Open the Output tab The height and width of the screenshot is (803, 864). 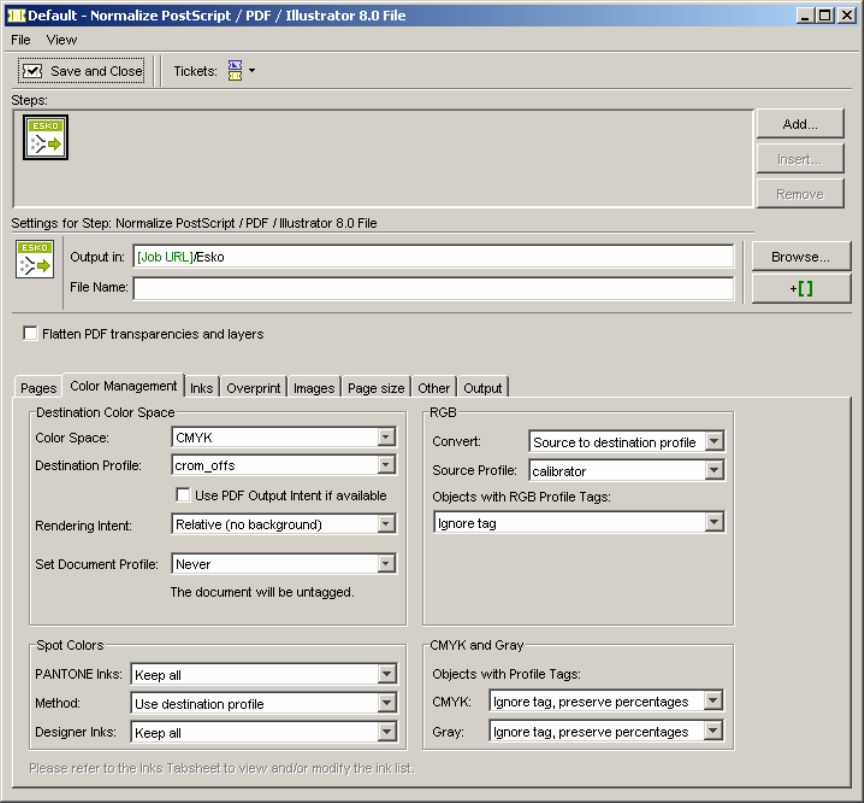tap(483, 387)
